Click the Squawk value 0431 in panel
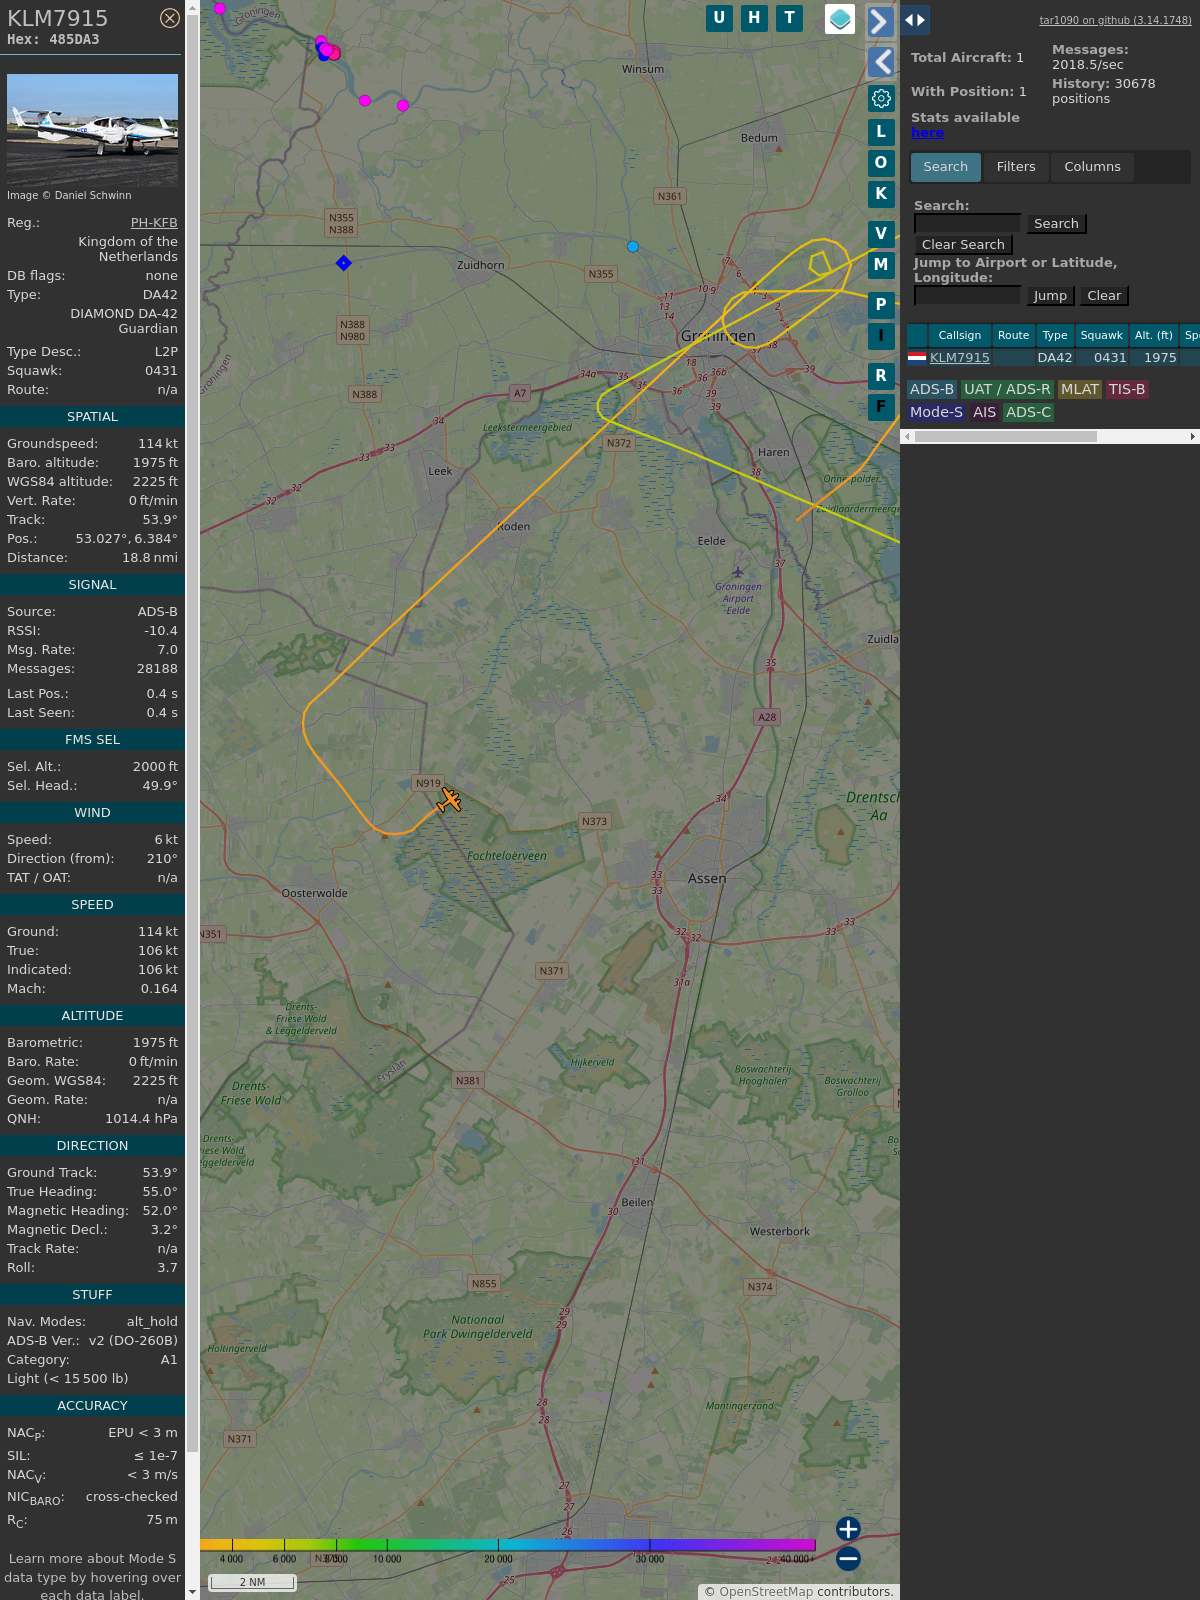The width and height of the screenshot is (1200, 1600). [x=161, y=371]
